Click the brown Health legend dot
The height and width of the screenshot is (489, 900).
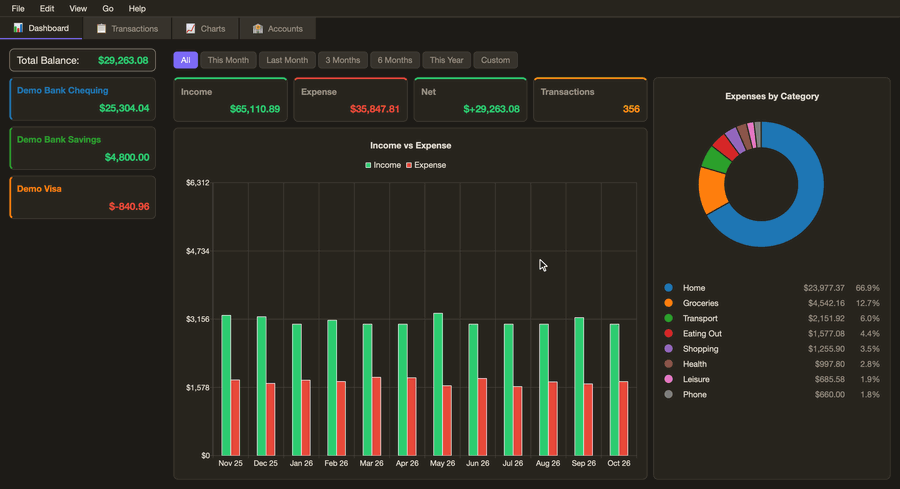coord(668,364)
